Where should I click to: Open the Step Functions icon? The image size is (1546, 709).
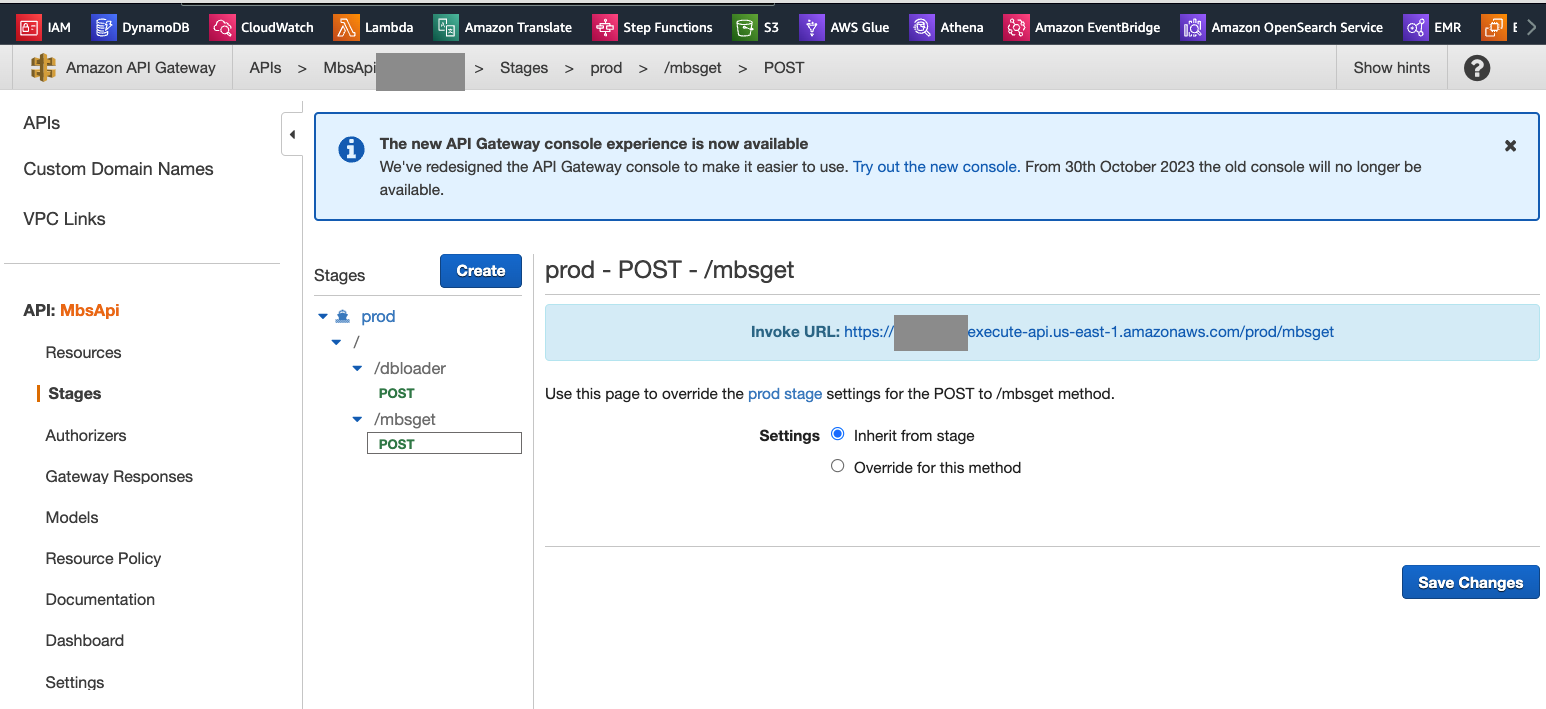tap(605, 27)
